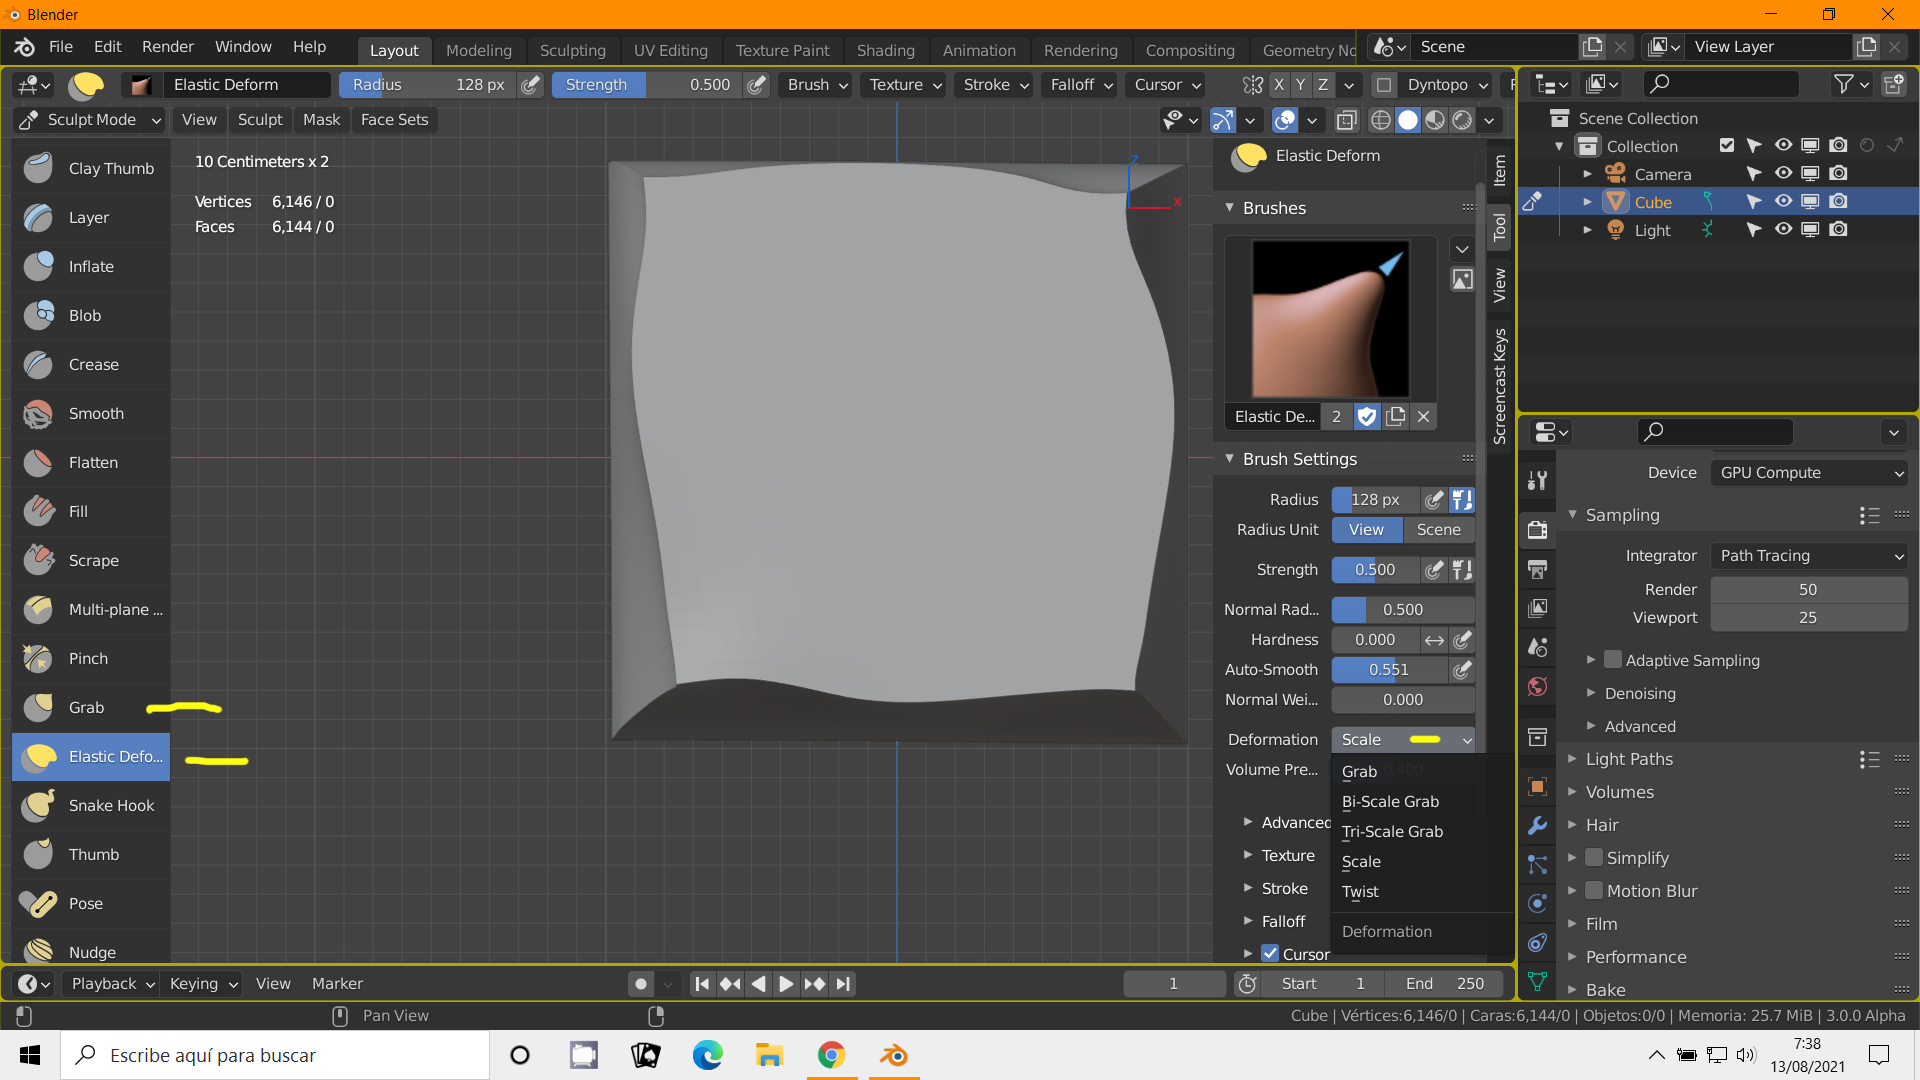Select the Crease sculpt brush

click(91, 364)
